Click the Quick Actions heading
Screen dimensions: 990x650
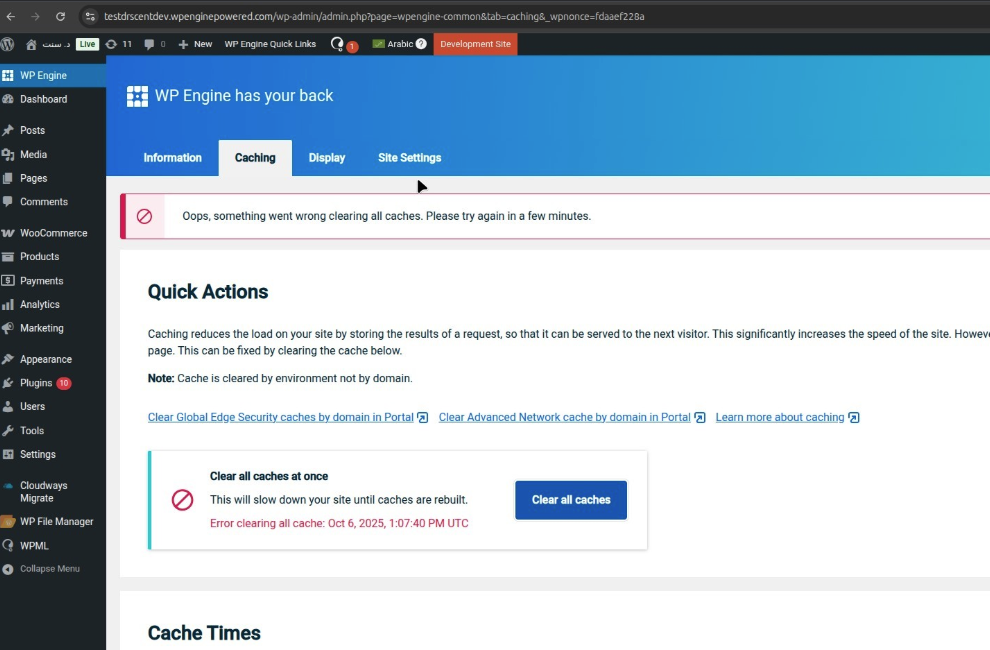[208, 292]
